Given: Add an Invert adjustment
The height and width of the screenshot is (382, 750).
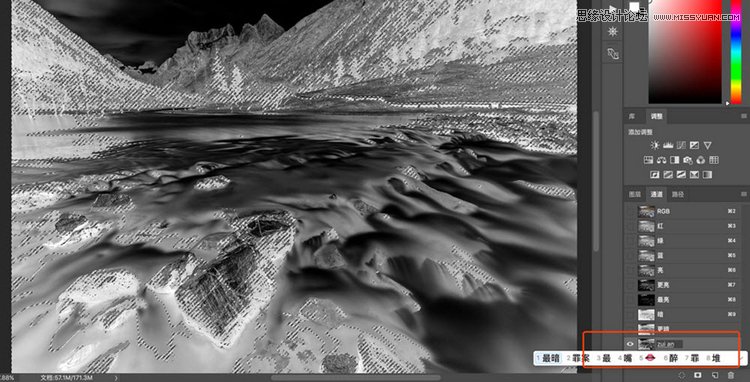Looking at the screenshot, I should [655, 175].
